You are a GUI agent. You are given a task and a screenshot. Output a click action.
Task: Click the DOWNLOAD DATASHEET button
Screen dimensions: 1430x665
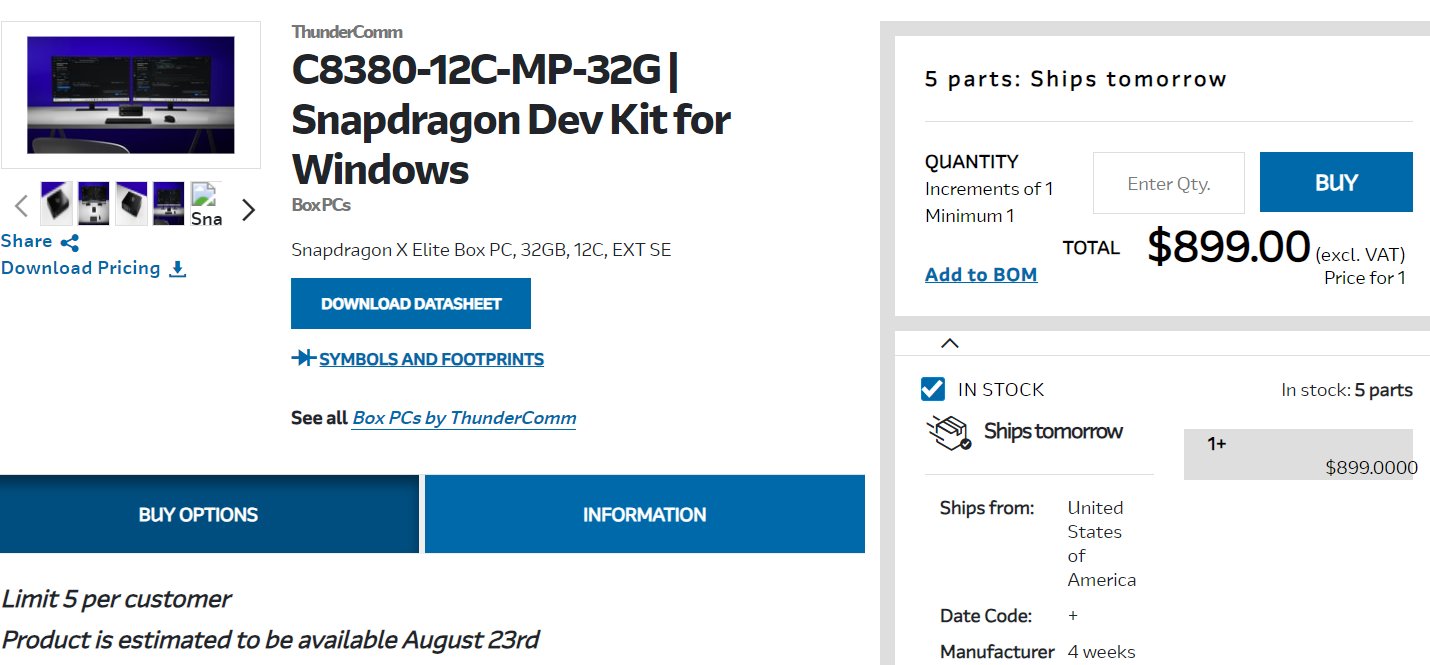pyautogui.click(x=411, y=303)
